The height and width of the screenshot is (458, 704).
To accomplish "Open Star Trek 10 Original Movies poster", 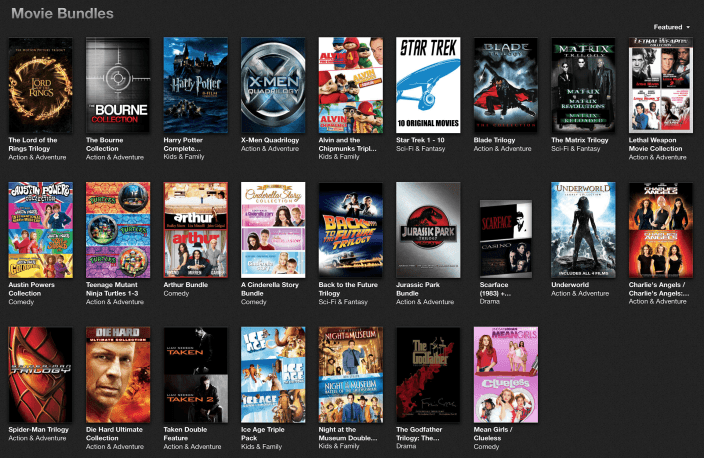I will click(428, 85).
